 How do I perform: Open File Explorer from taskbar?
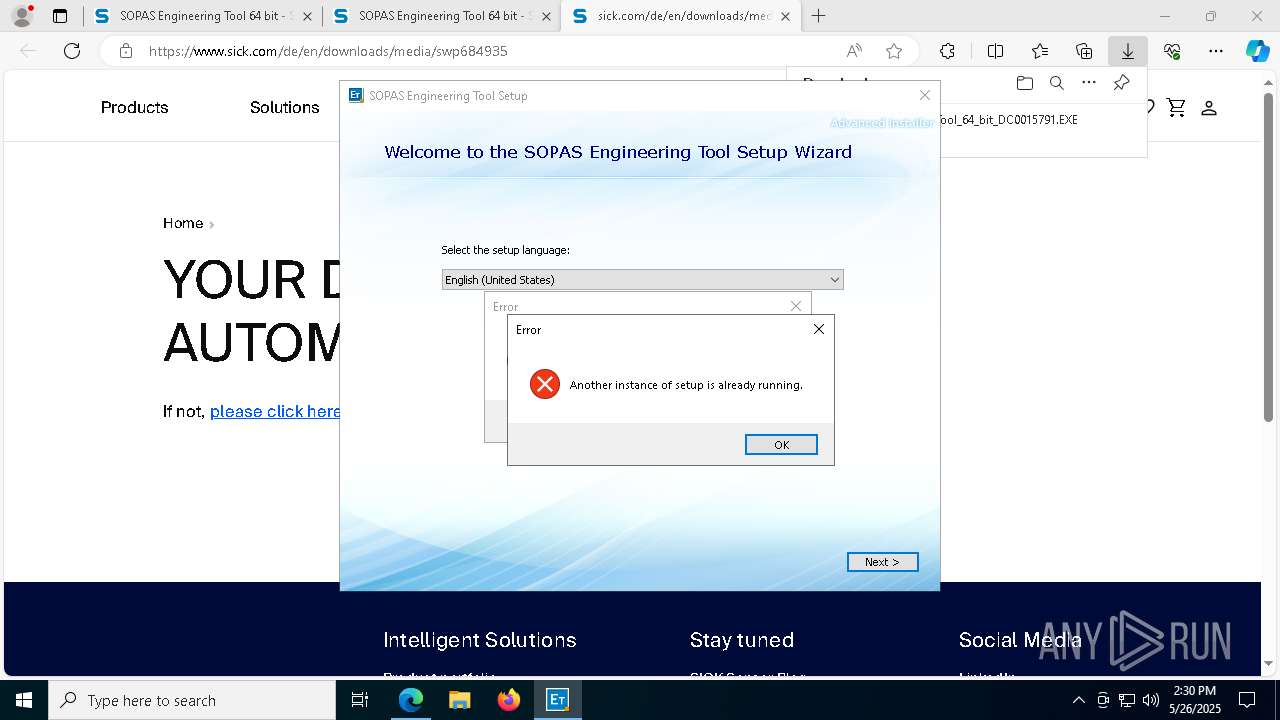pyautogui.click(x=459, y=700)
